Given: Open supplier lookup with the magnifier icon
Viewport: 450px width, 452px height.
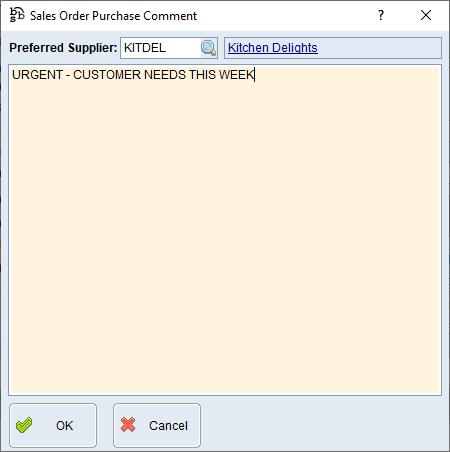Looking at the screenshot, I should point(209,48).
